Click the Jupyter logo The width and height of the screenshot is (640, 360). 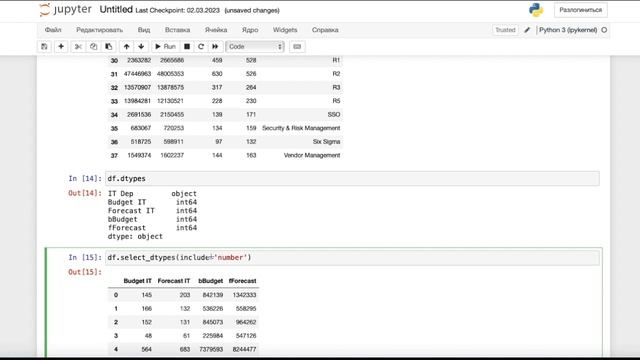click(x=65, y=10)
